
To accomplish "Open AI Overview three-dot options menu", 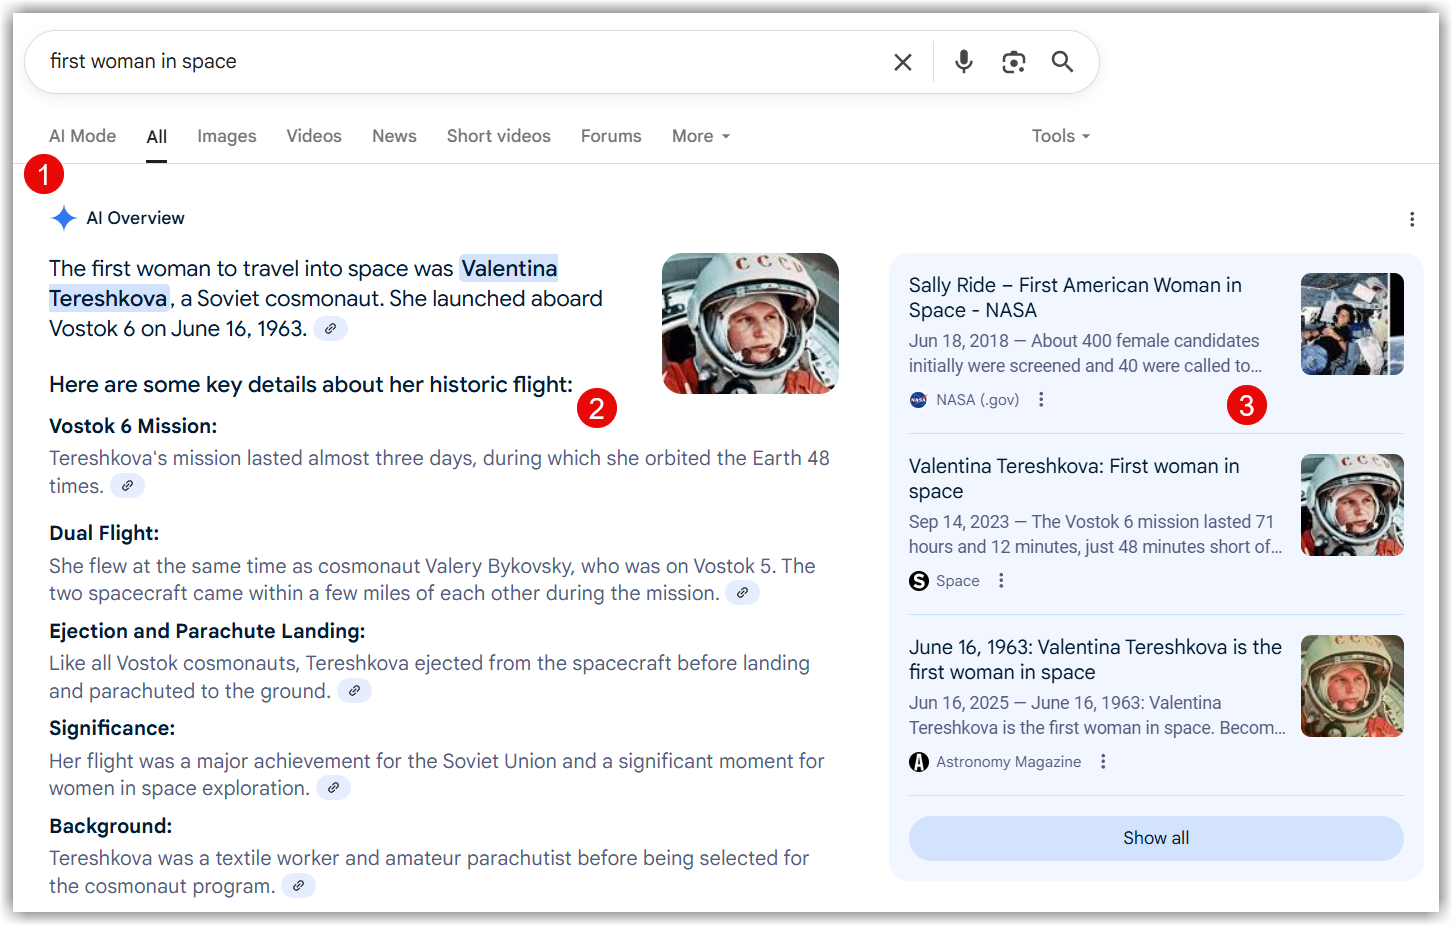I will (x=1411, y=219).
